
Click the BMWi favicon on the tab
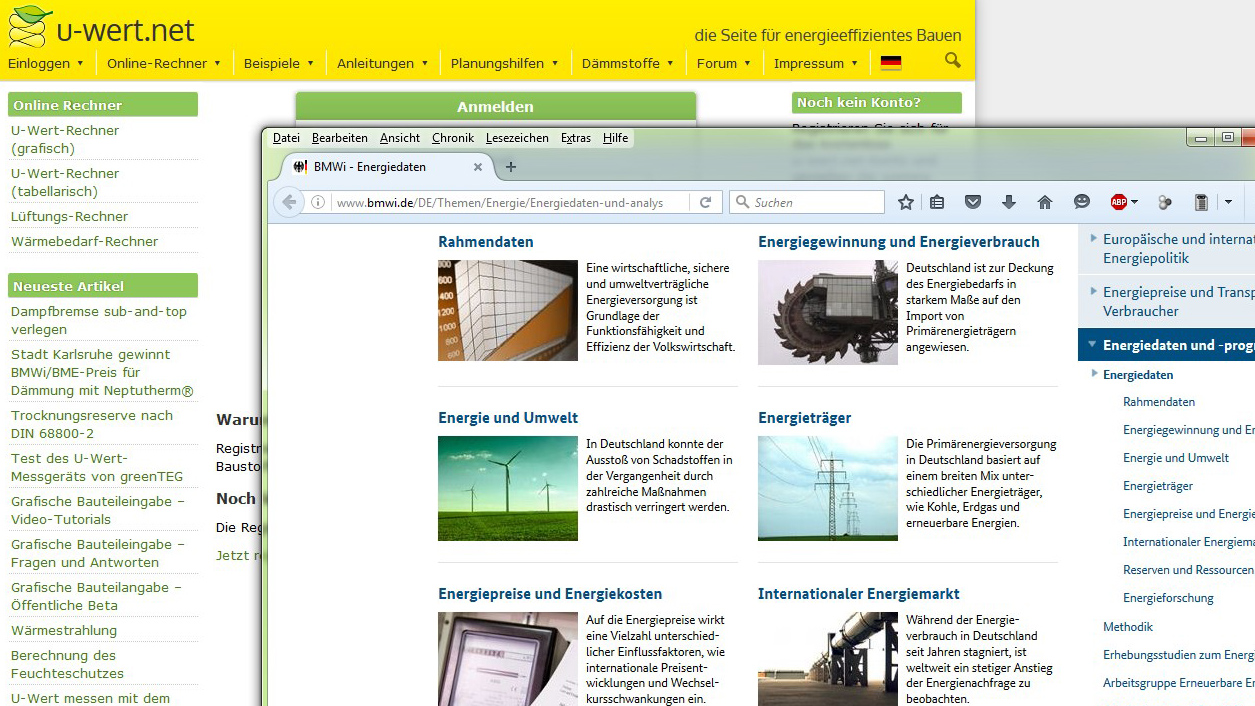coord(300,167)
